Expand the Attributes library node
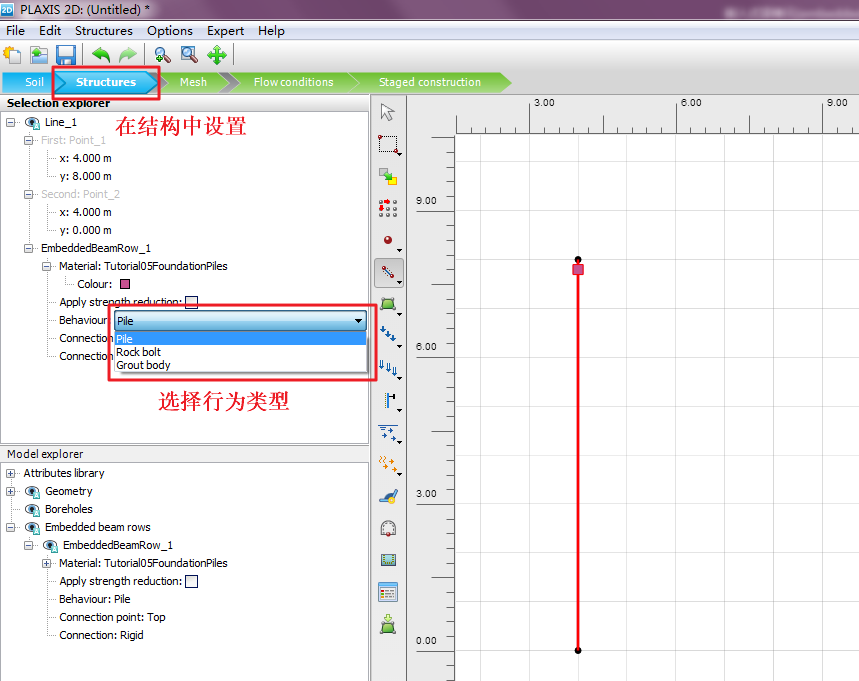Screen dimensions: 859x681 (10, 473)
